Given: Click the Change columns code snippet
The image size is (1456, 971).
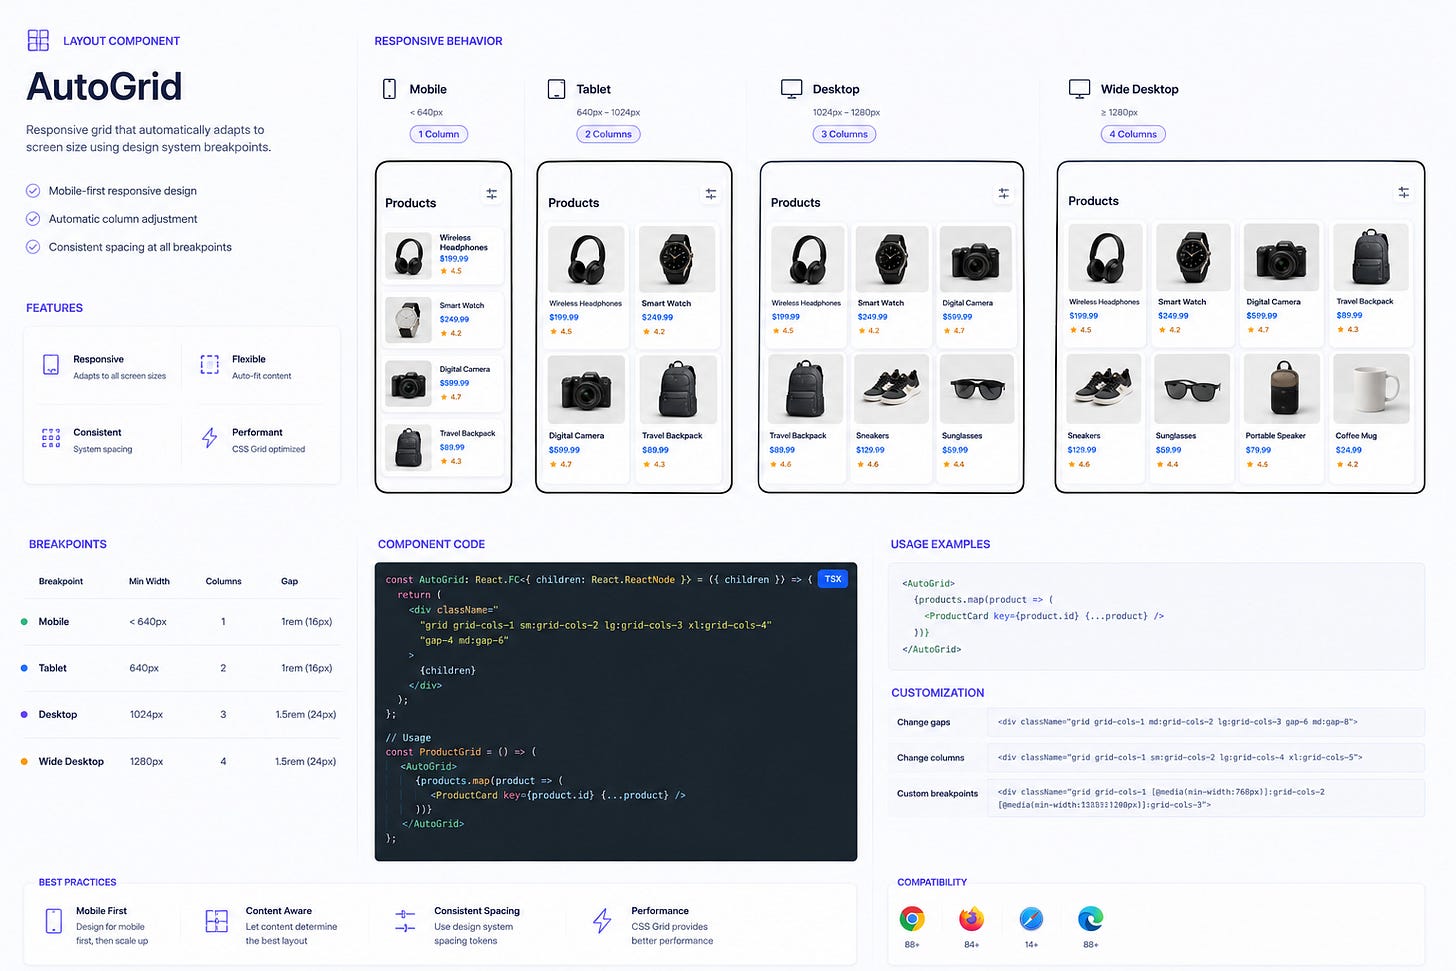Looking at the screenshot, I should pyautogui.click(x=1205, y=757).
